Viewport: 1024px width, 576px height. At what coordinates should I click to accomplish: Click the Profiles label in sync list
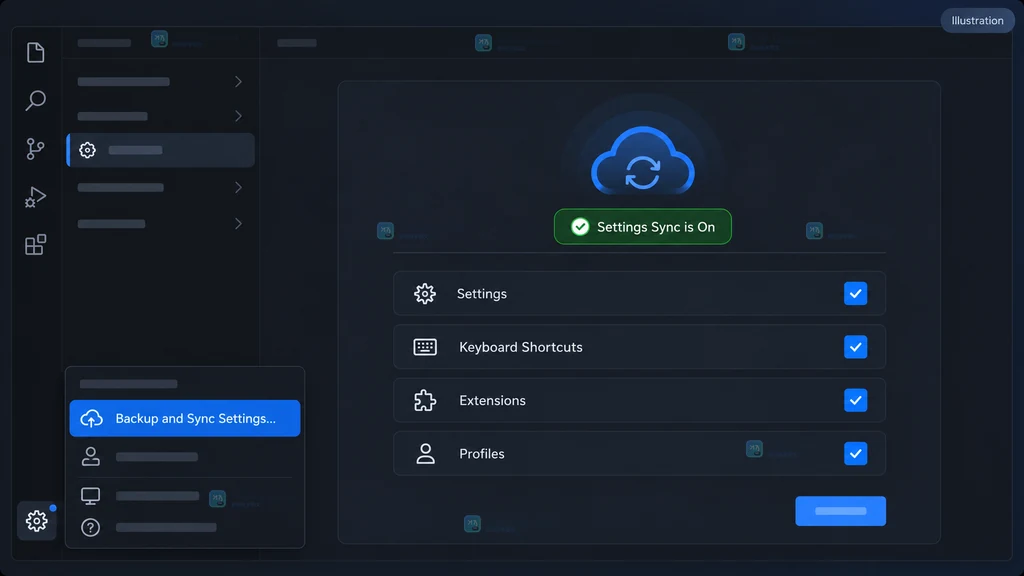(481, 453)
